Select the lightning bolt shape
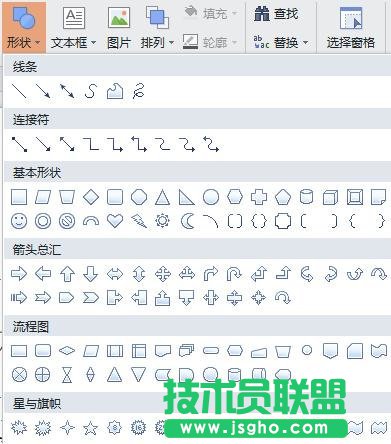 139,221
